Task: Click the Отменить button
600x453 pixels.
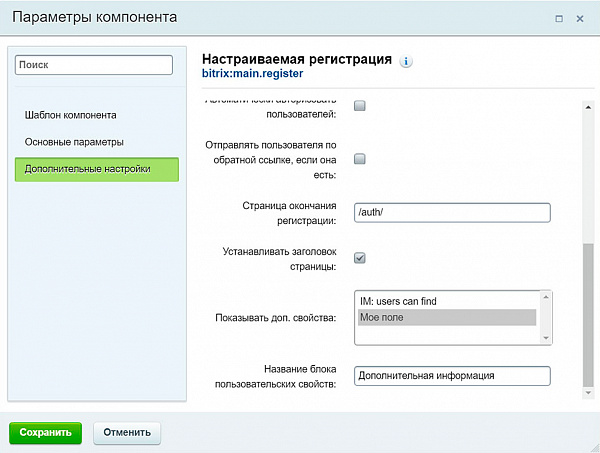Action: coord(127,432)
